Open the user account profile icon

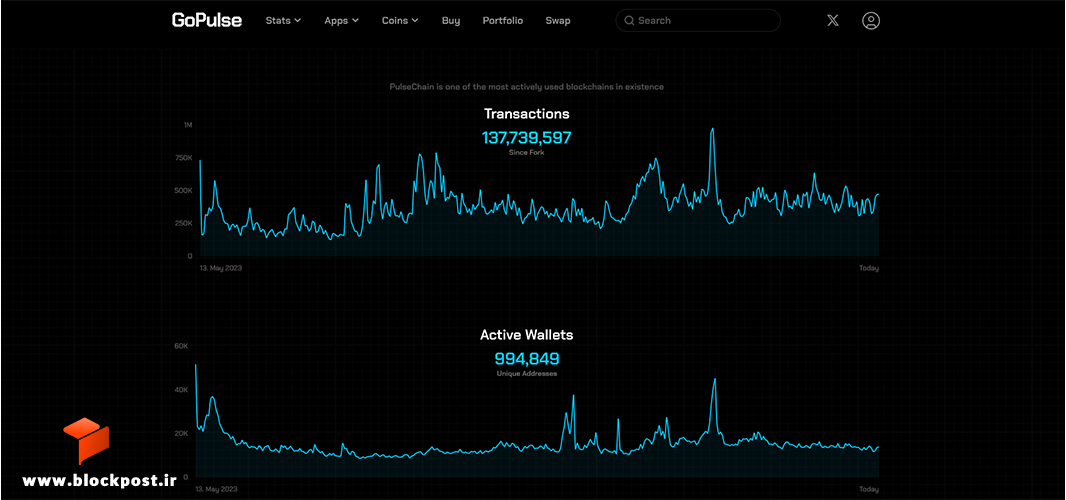pyautogui.click(x=871, y=20)
